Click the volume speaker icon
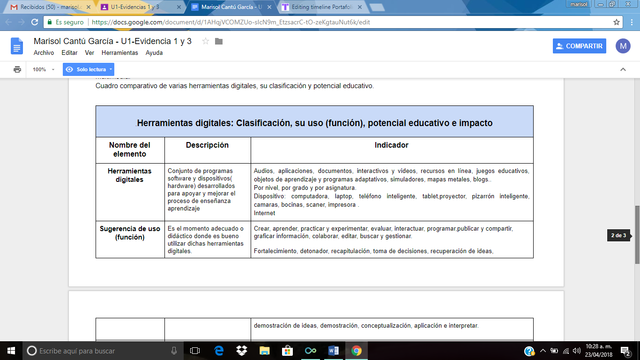The width and height of the screenshot is (640, 360). tap(577, 351)
